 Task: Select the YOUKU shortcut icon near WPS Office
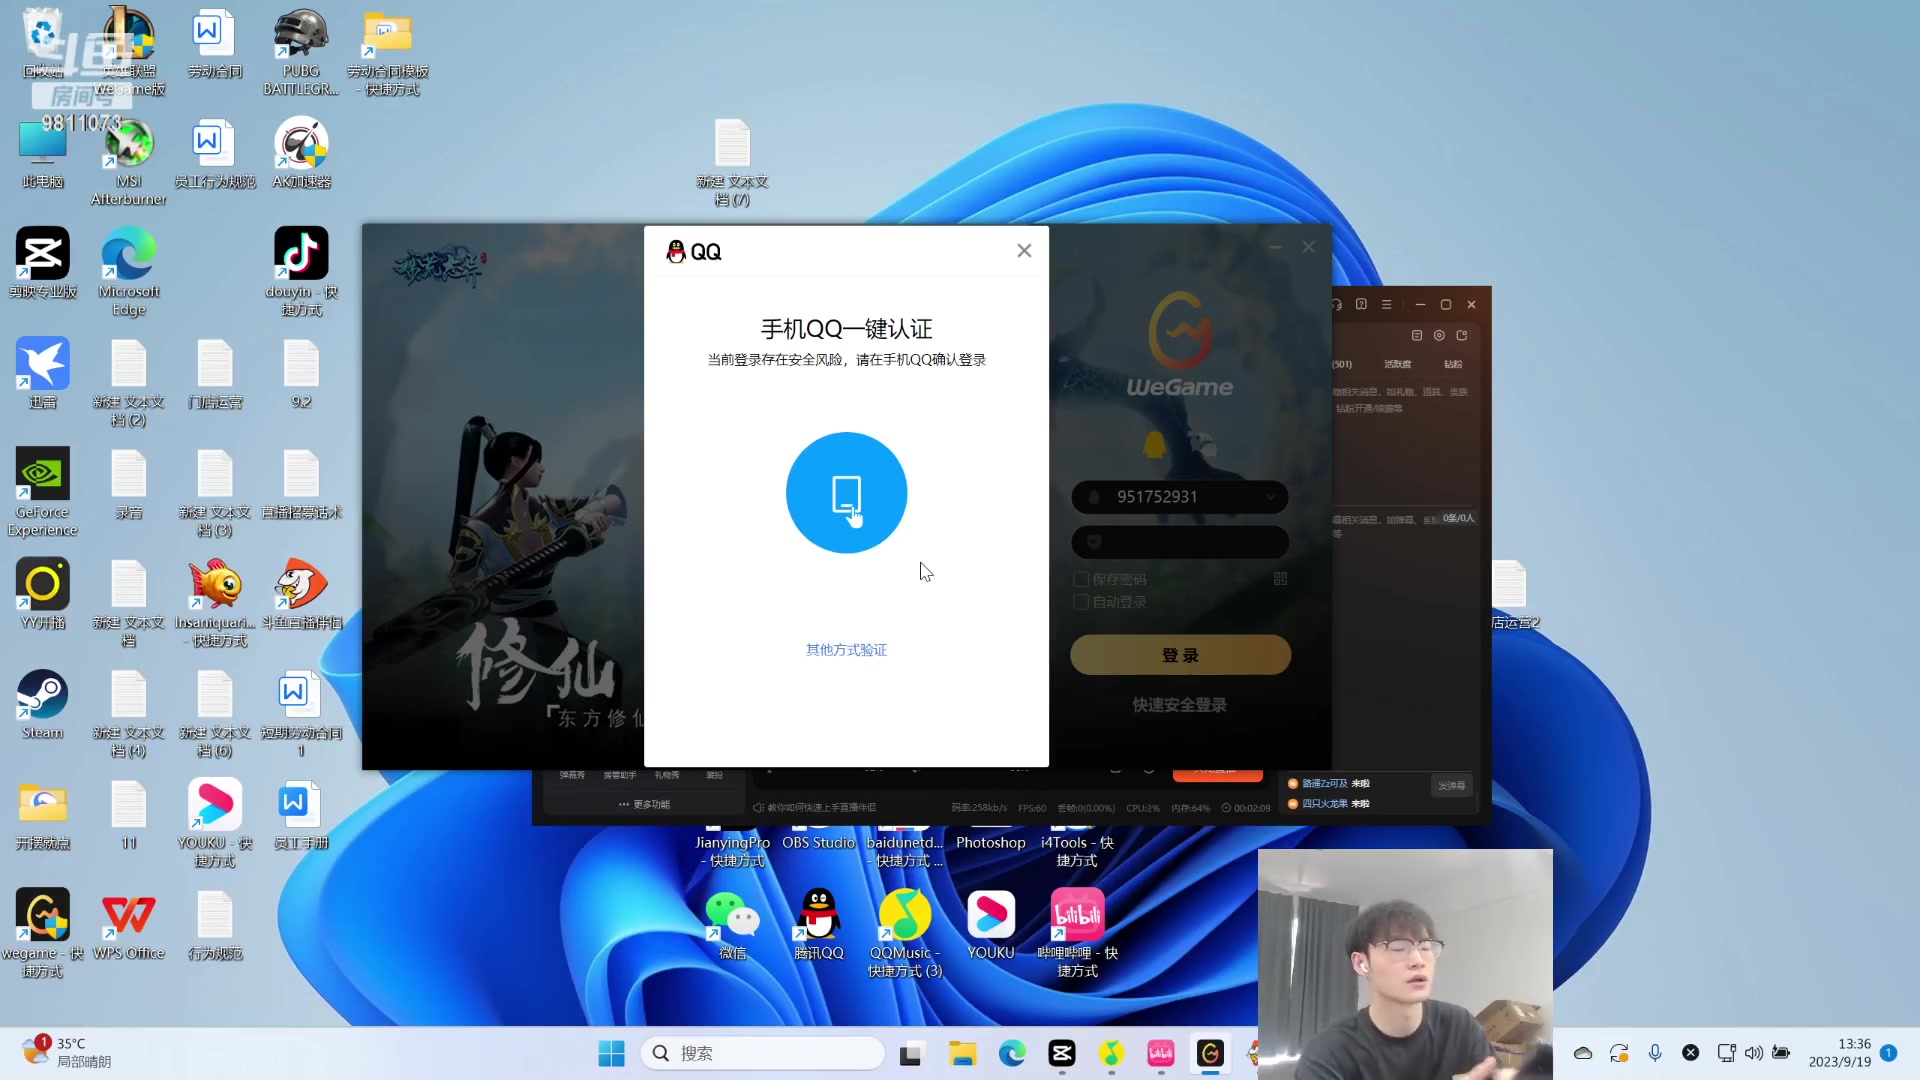214,823
